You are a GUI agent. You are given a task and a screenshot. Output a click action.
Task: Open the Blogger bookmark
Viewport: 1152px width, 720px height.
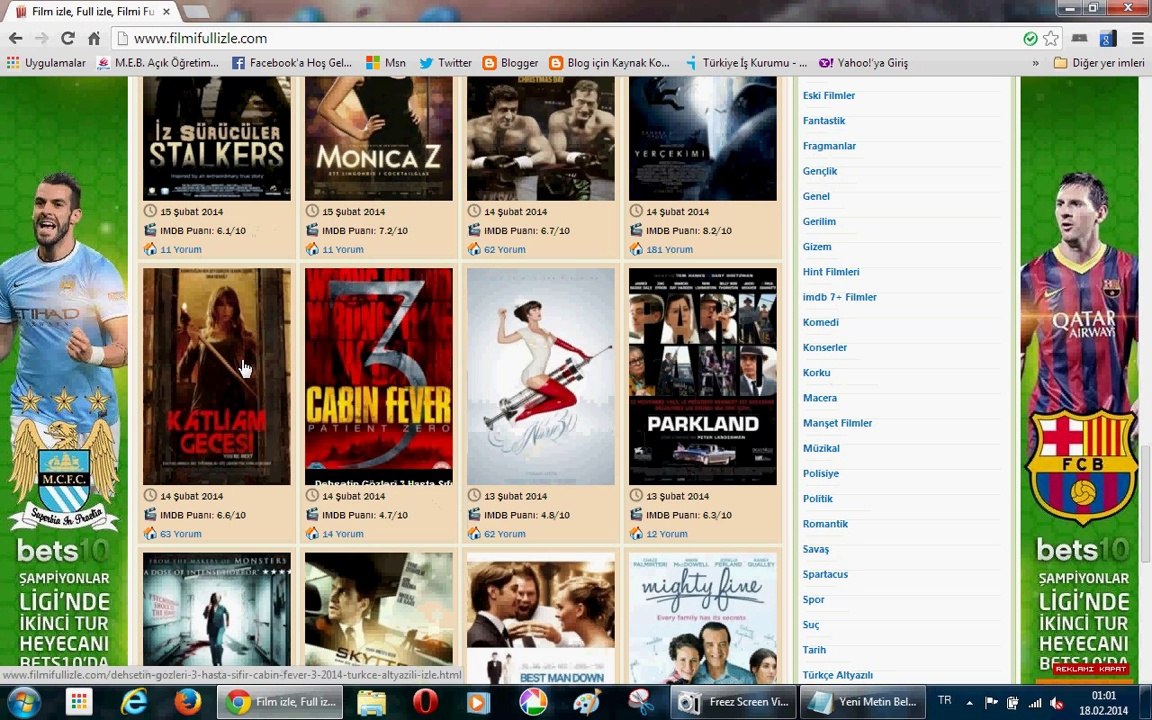click(x=511, y=63)
